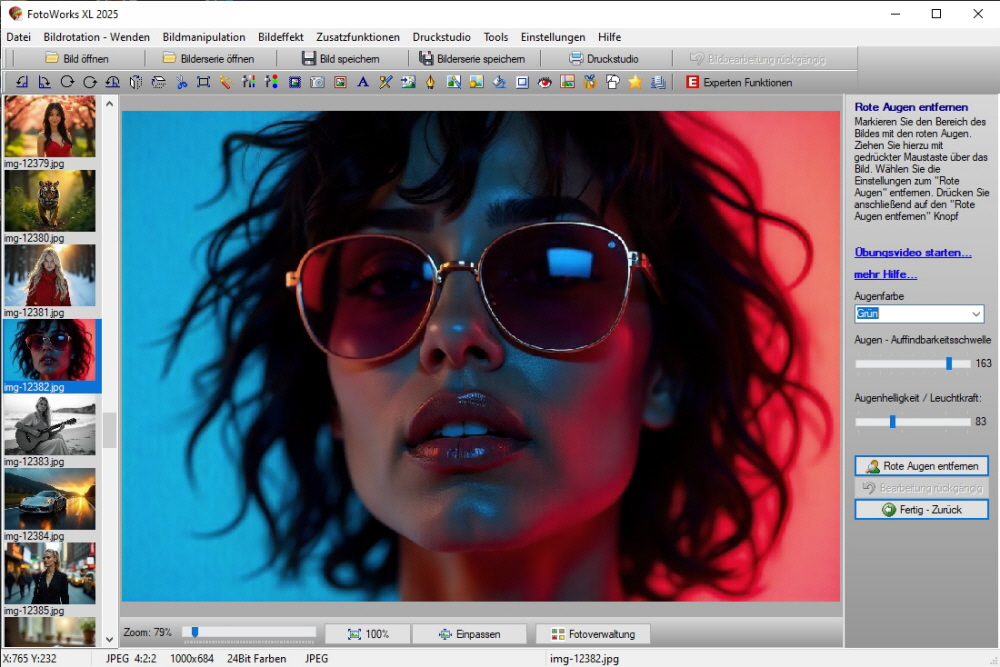Open Bilderserie öffnen from toolbar
The height and width of the screenshot is (667, 1000).
[x=208, y=59]
